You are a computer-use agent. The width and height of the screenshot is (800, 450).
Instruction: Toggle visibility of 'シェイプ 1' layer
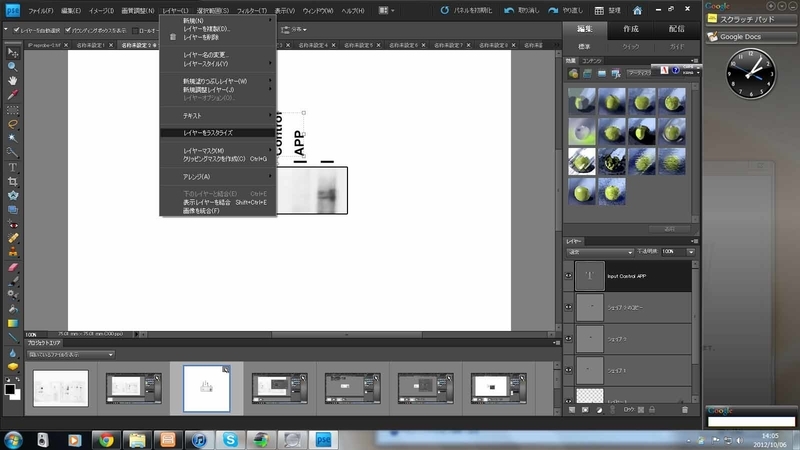[568, 370]
